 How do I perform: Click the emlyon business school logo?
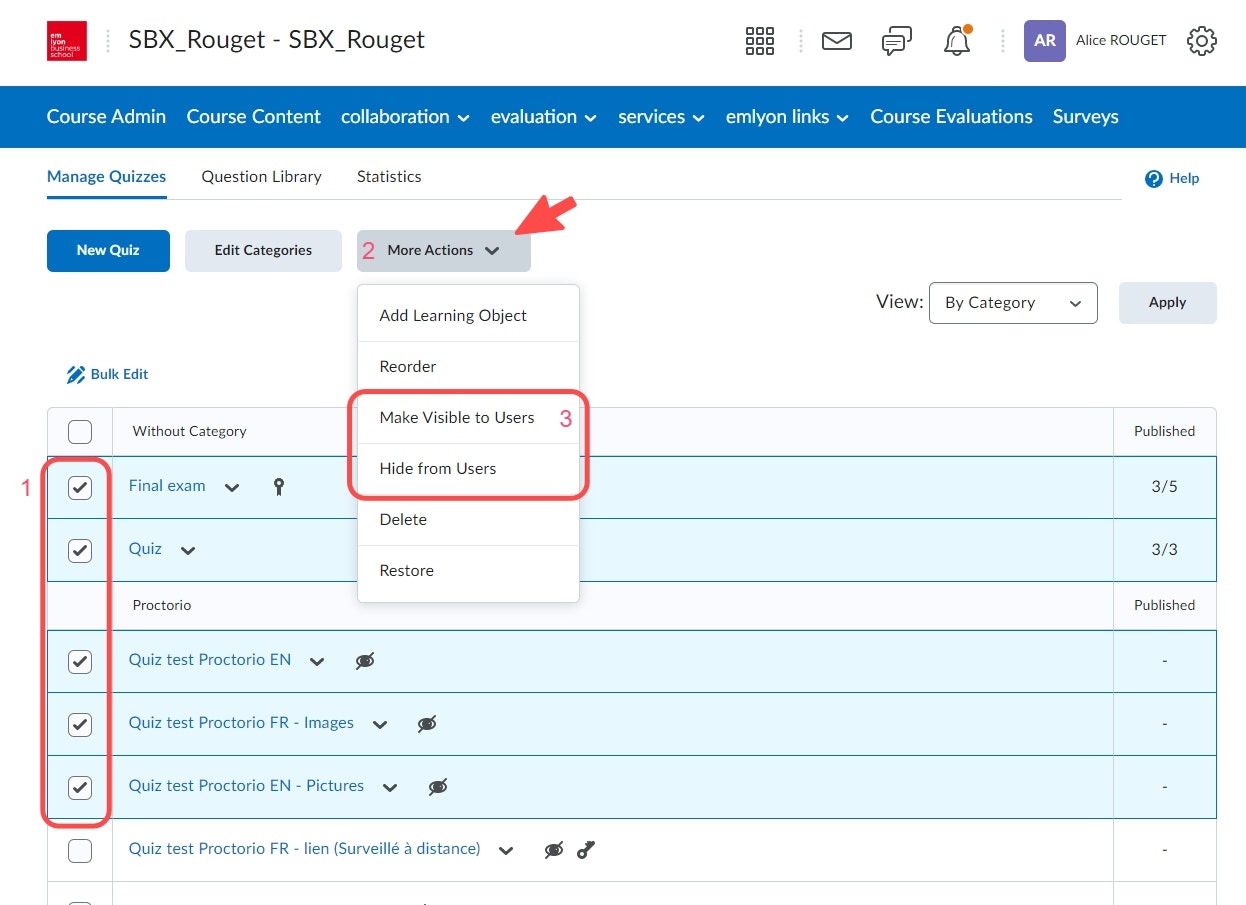coord(67,41)
